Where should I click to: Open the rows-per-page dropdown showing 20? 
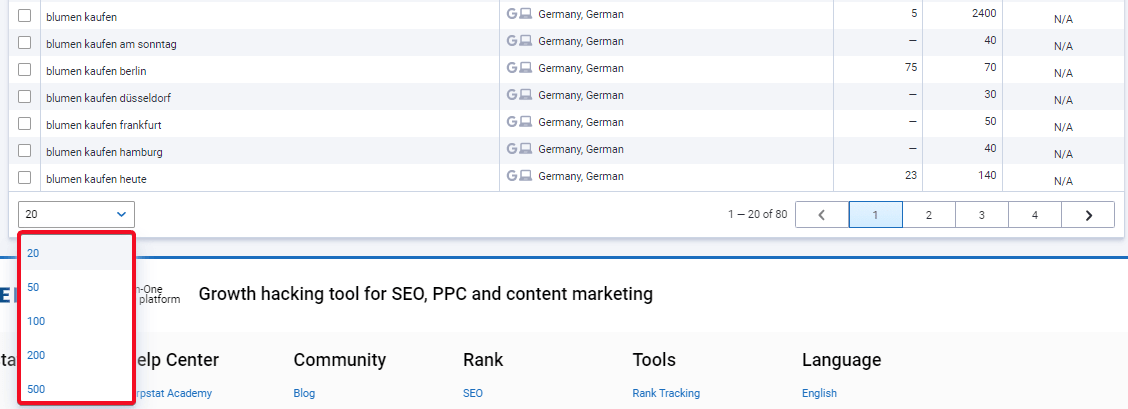click(x=76, y=214)
